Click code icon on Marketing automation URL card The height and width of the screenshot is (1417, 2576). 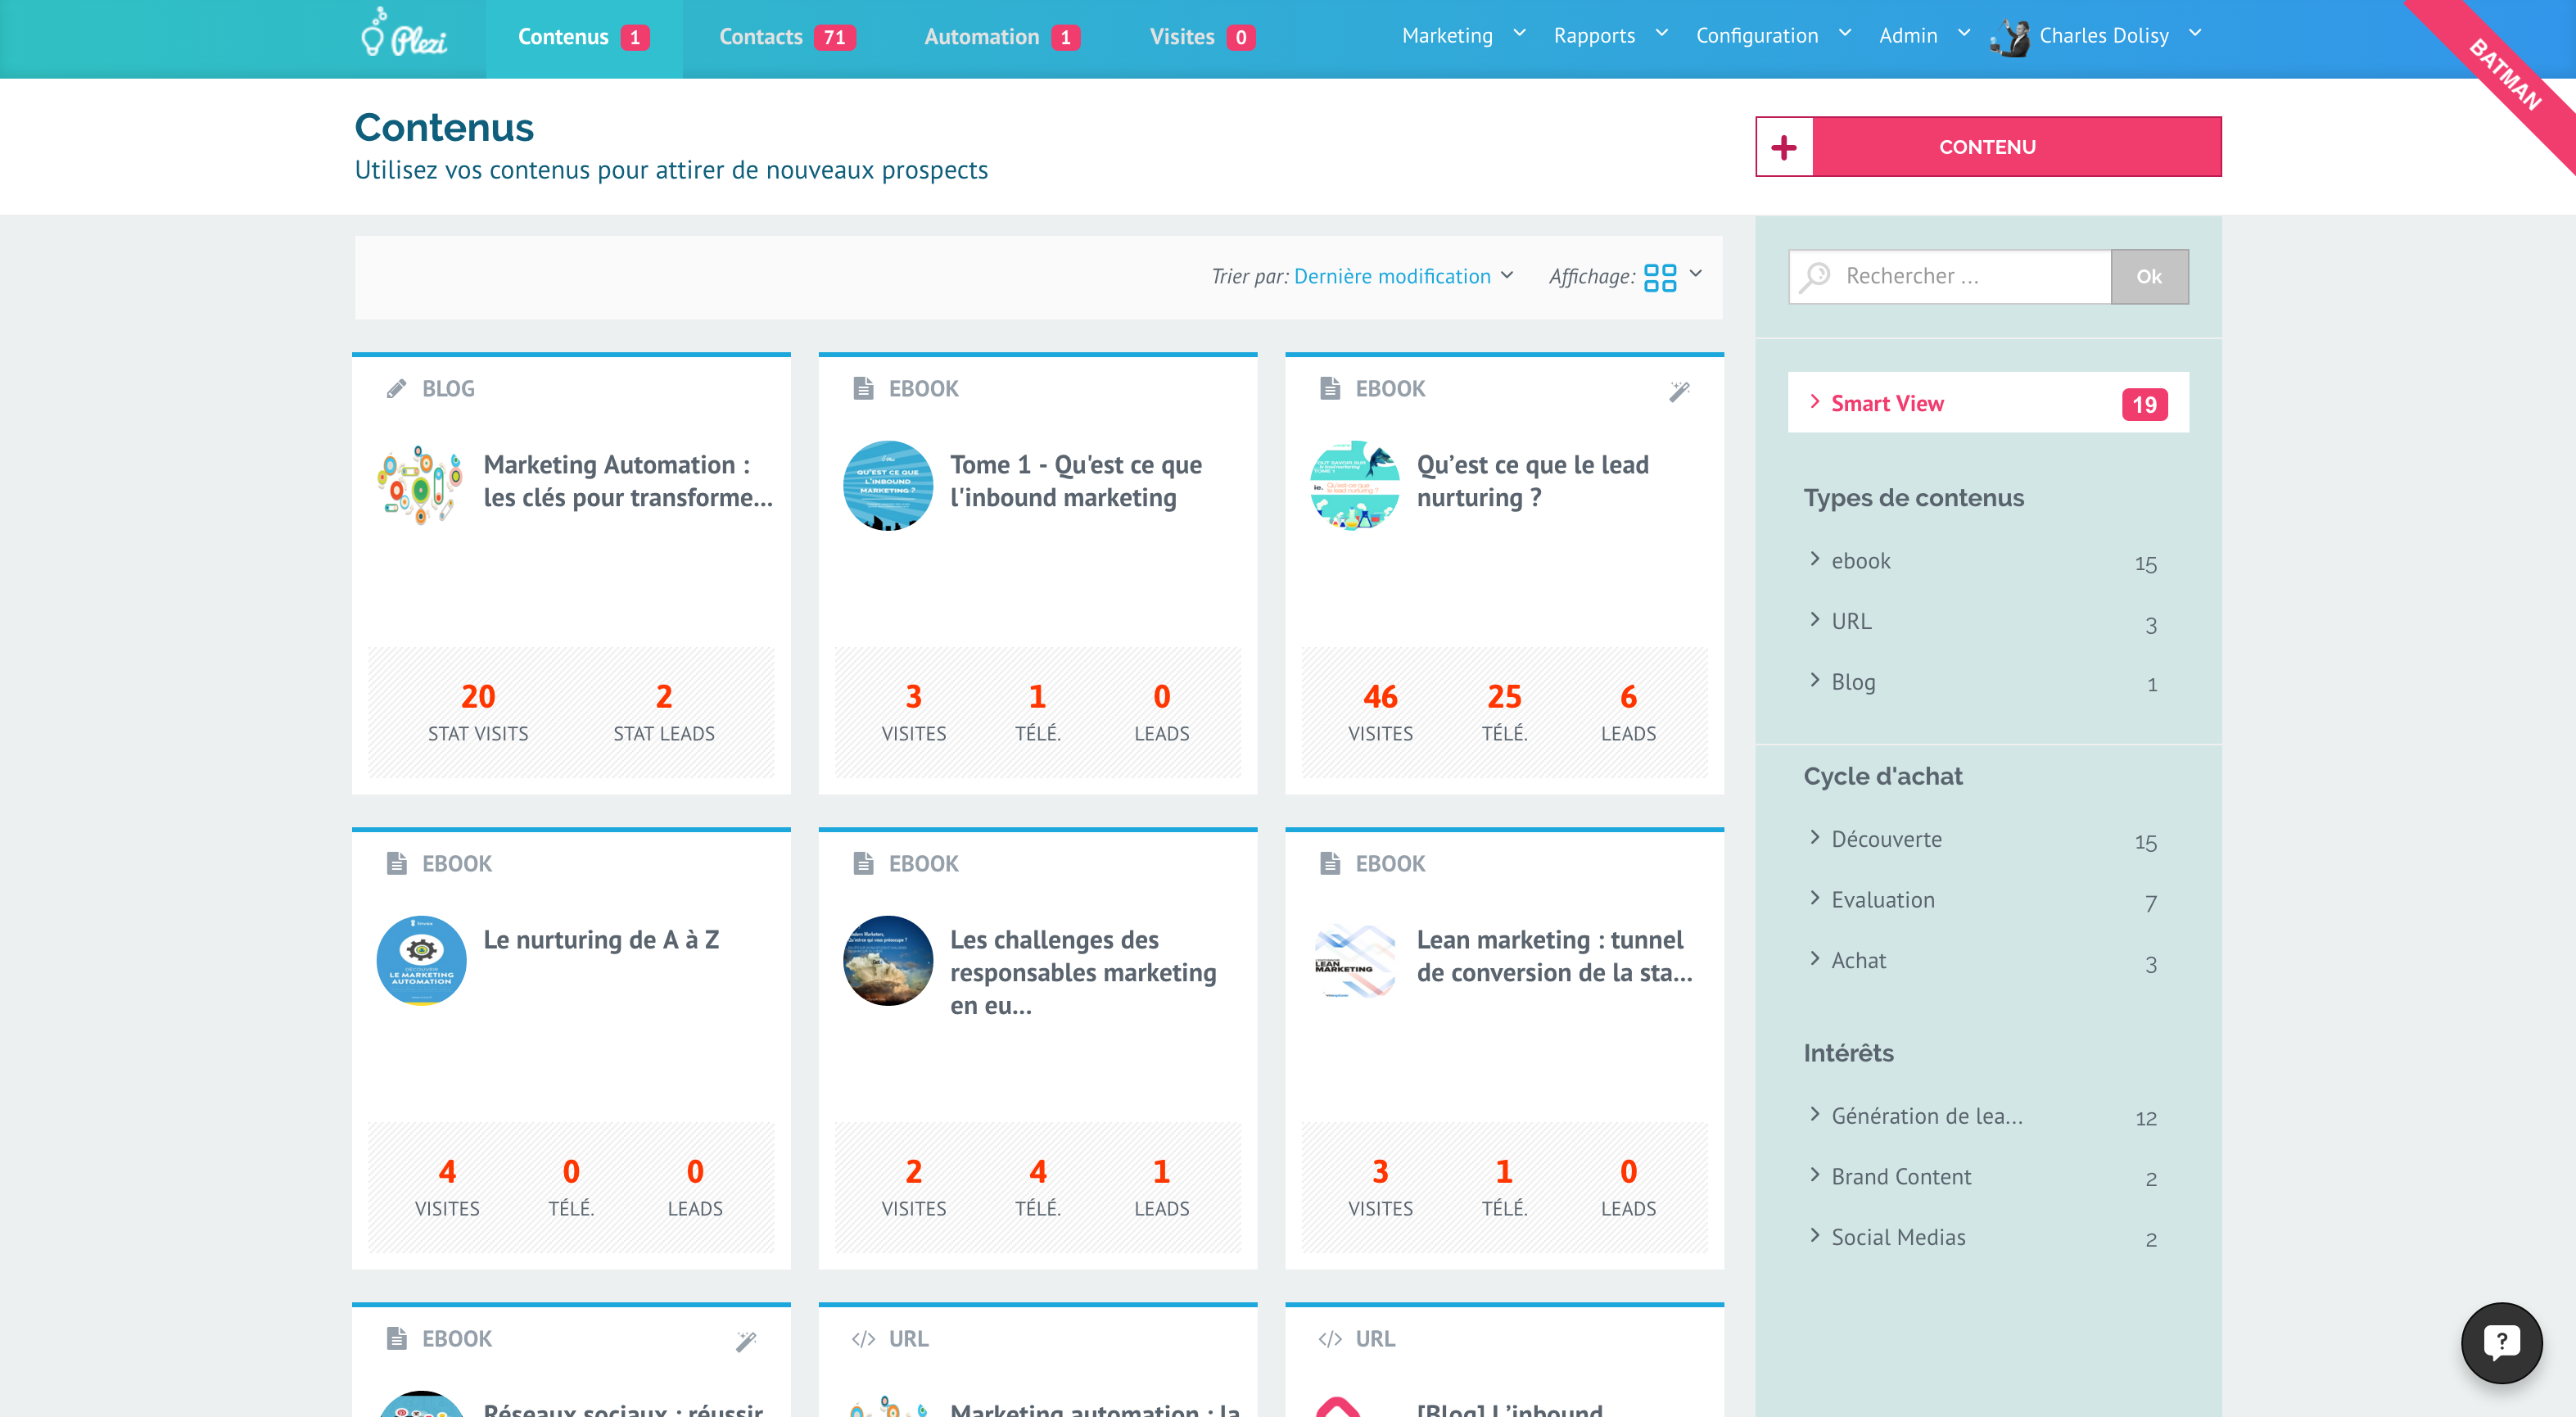863,1339
